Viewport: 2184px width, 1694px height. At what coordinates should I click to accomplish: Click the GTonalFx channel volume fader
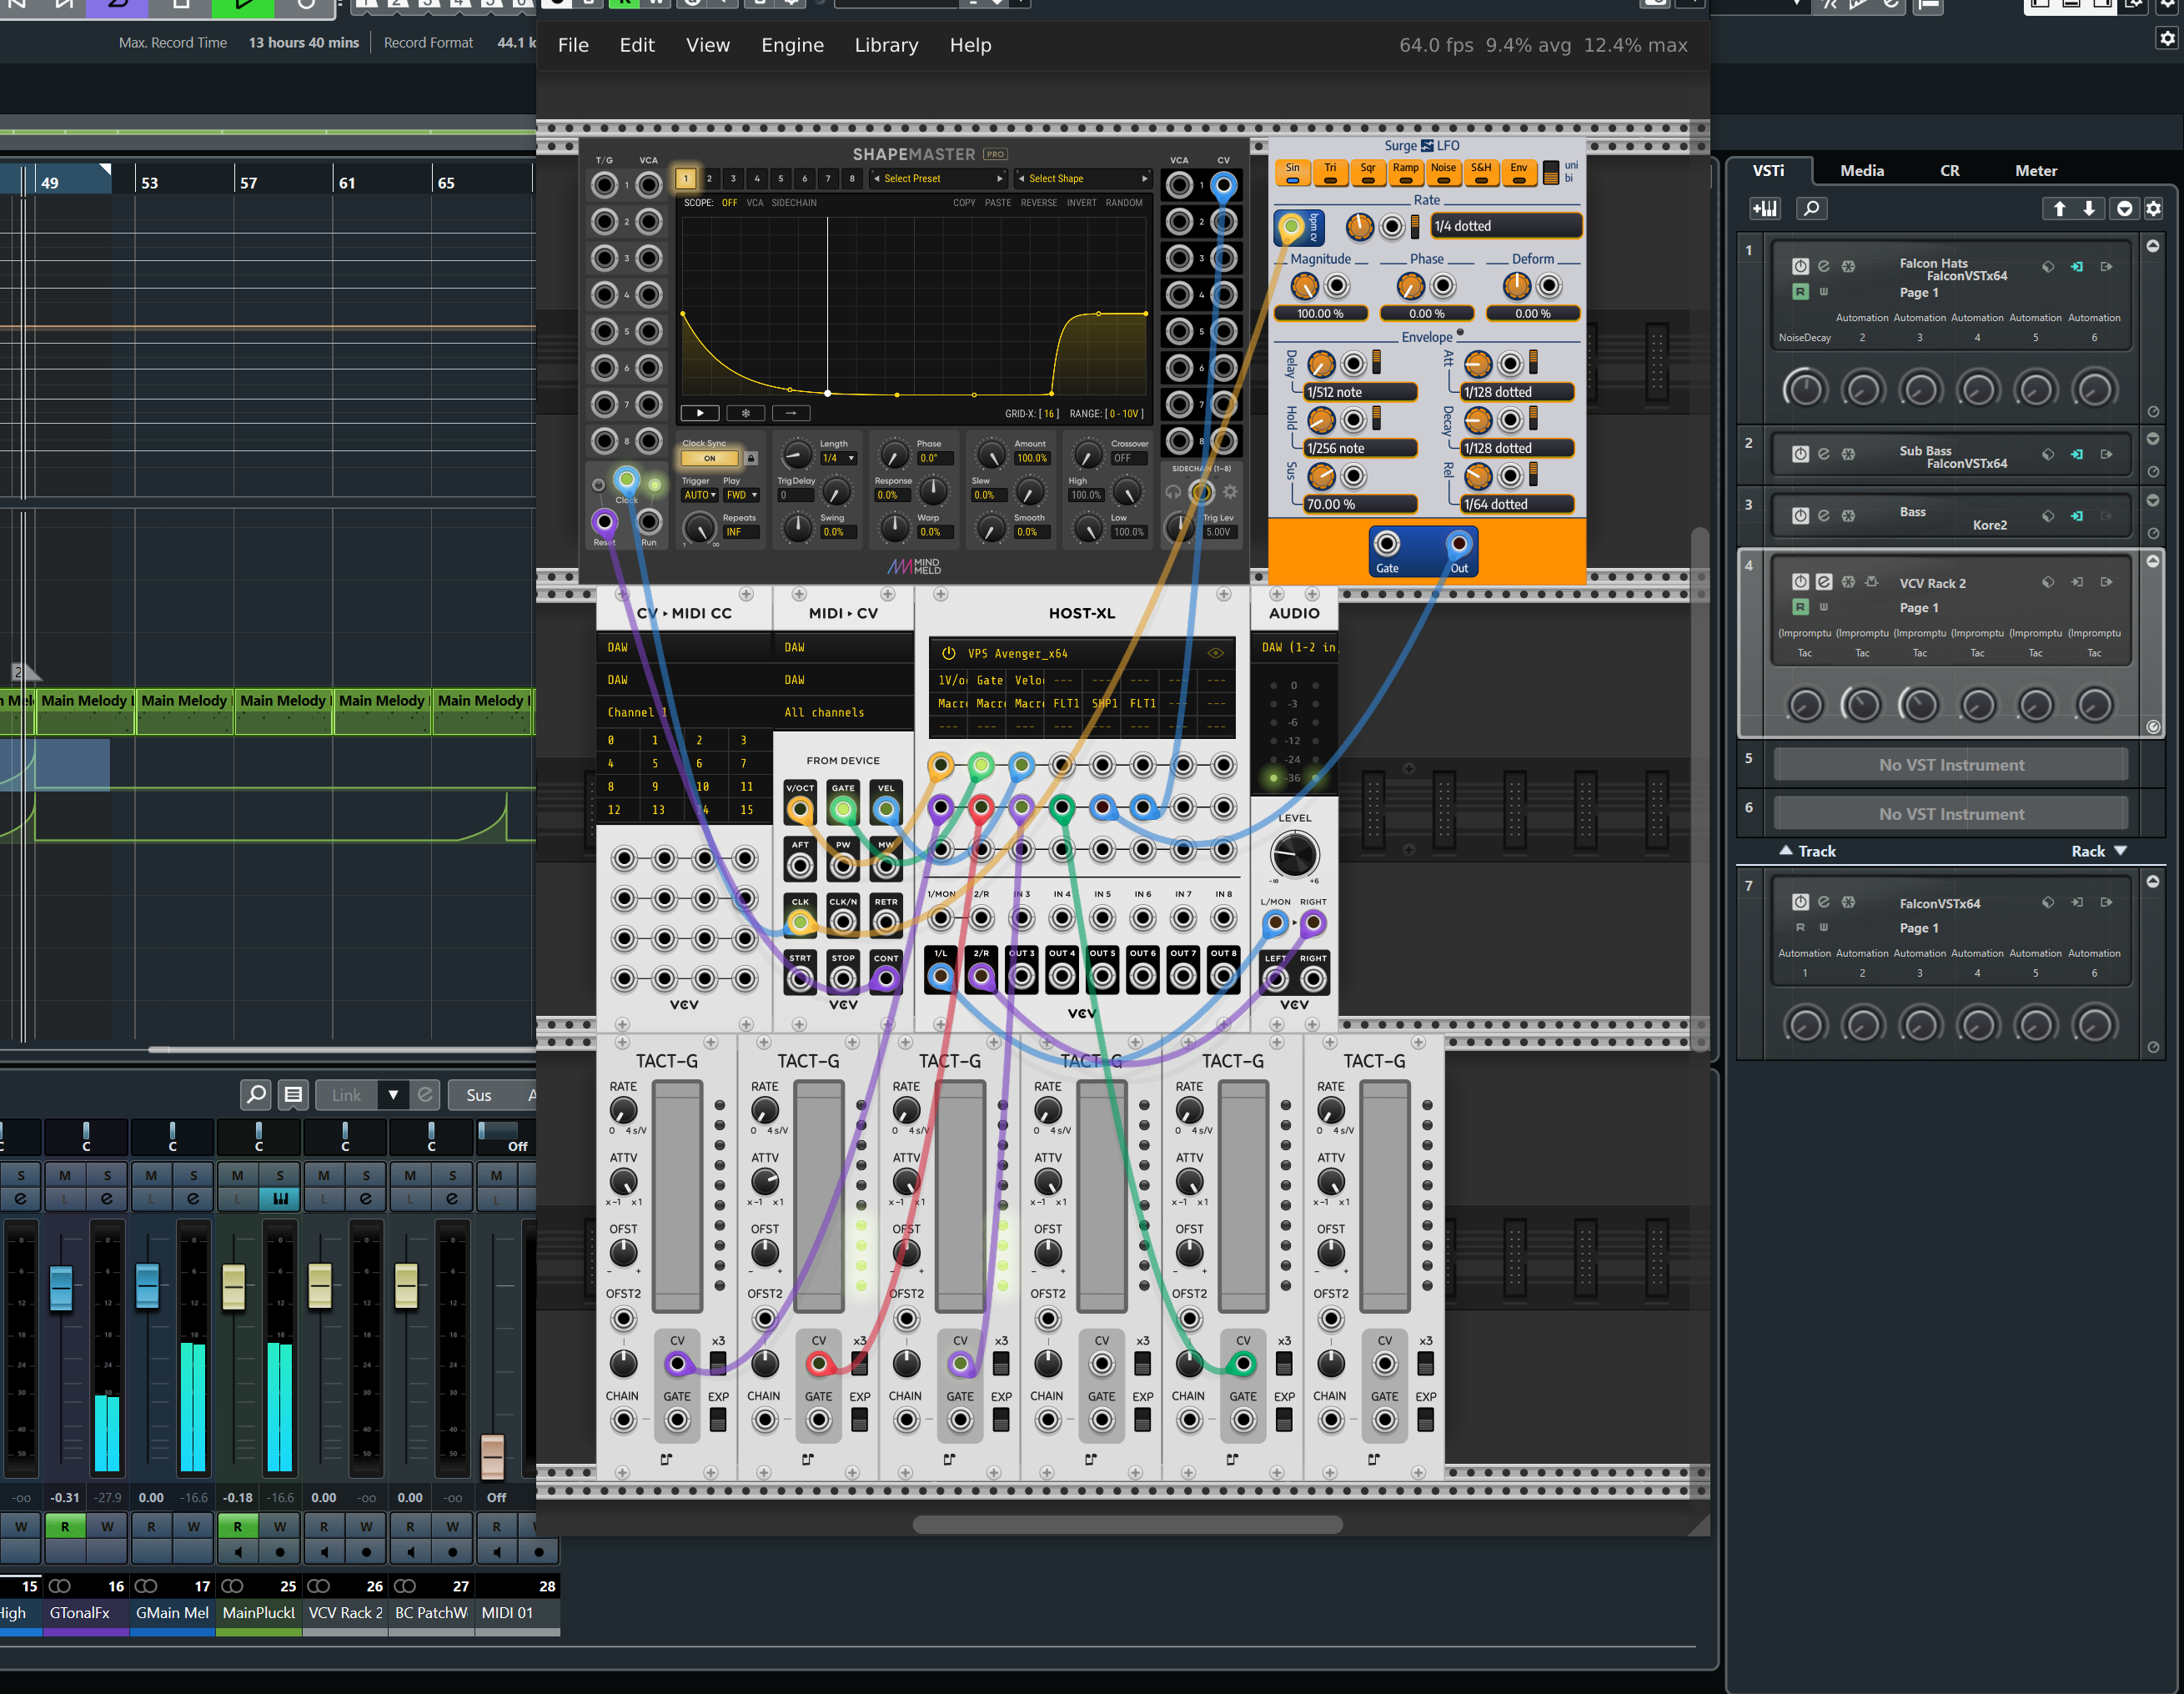tap(61, 1287)
